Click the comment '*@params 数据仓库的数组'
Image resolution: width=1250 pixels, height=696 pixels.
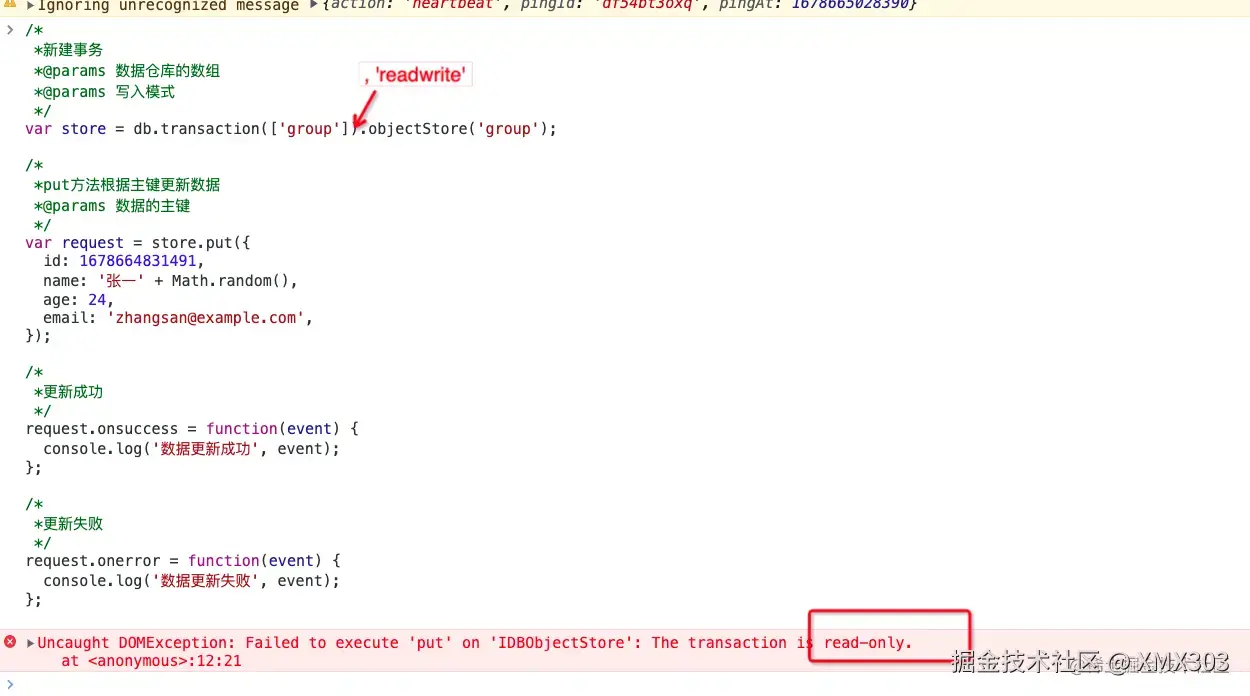[127, 71]
